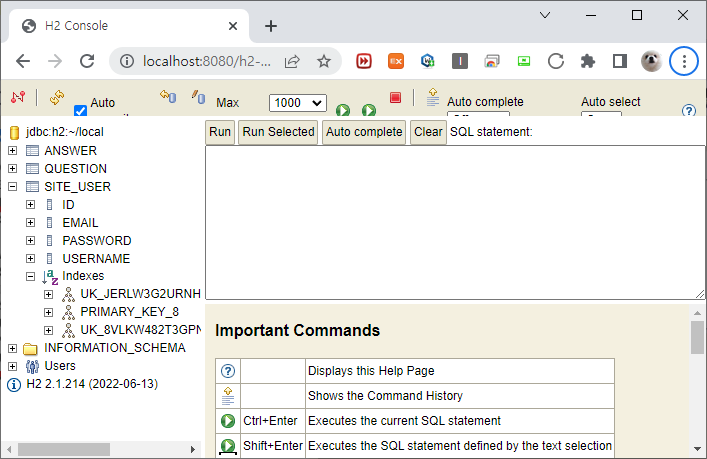Collapse the Indexes node
This screenshot has width=707, height=459.
[x=30, y=276]
